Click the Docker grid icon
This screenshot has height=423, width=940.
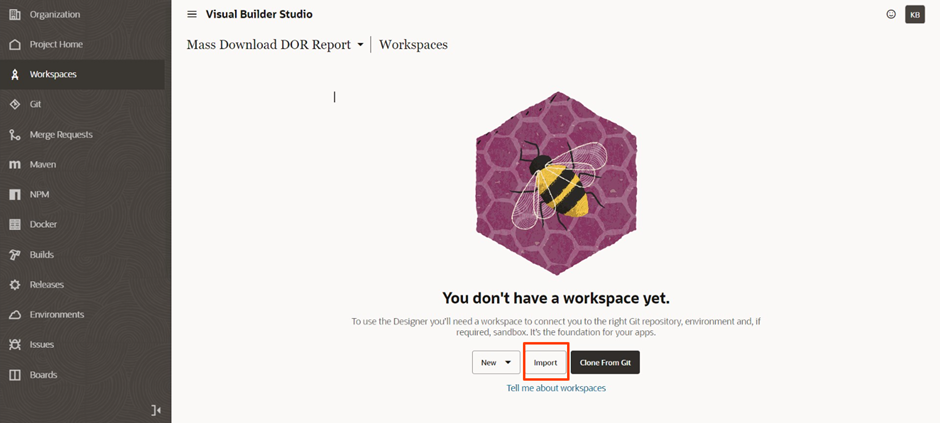coord(15,225)
